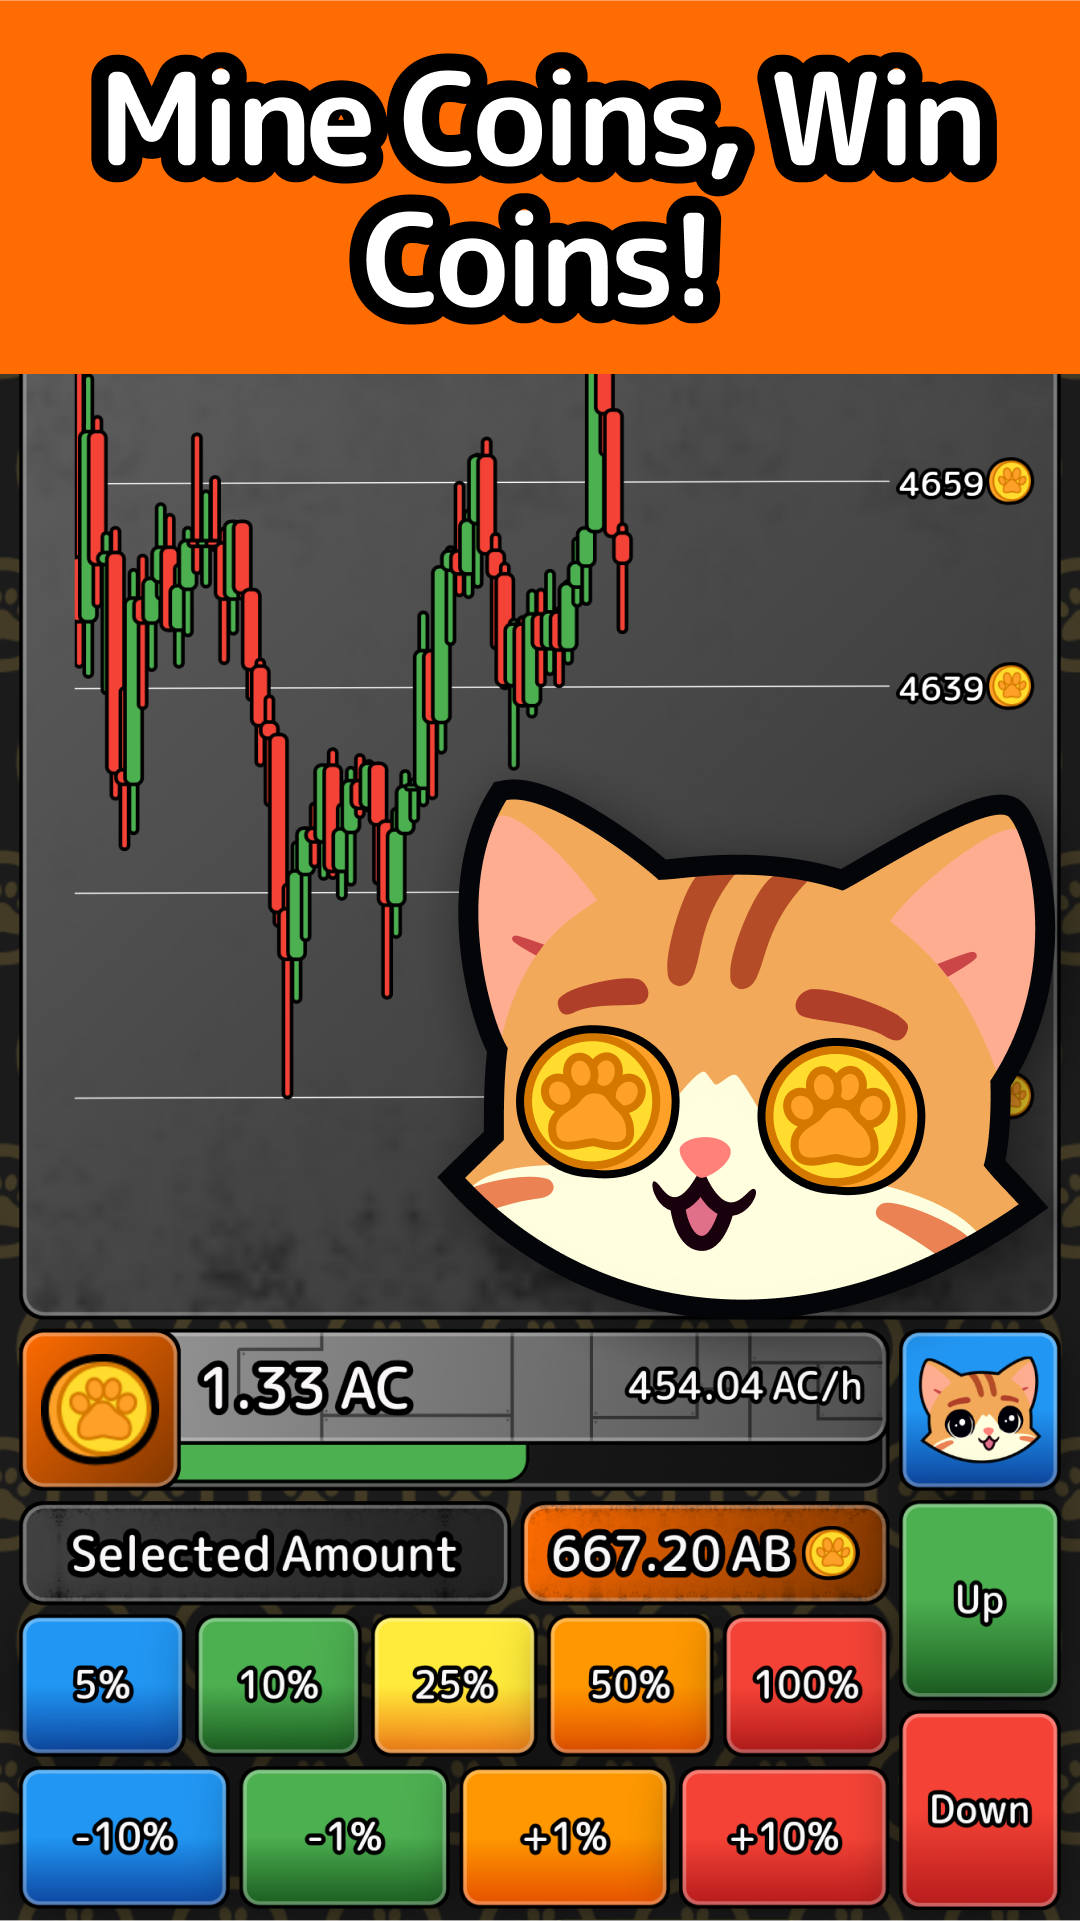
Task: Increase amount with the +1% button
Action: 564,1837
